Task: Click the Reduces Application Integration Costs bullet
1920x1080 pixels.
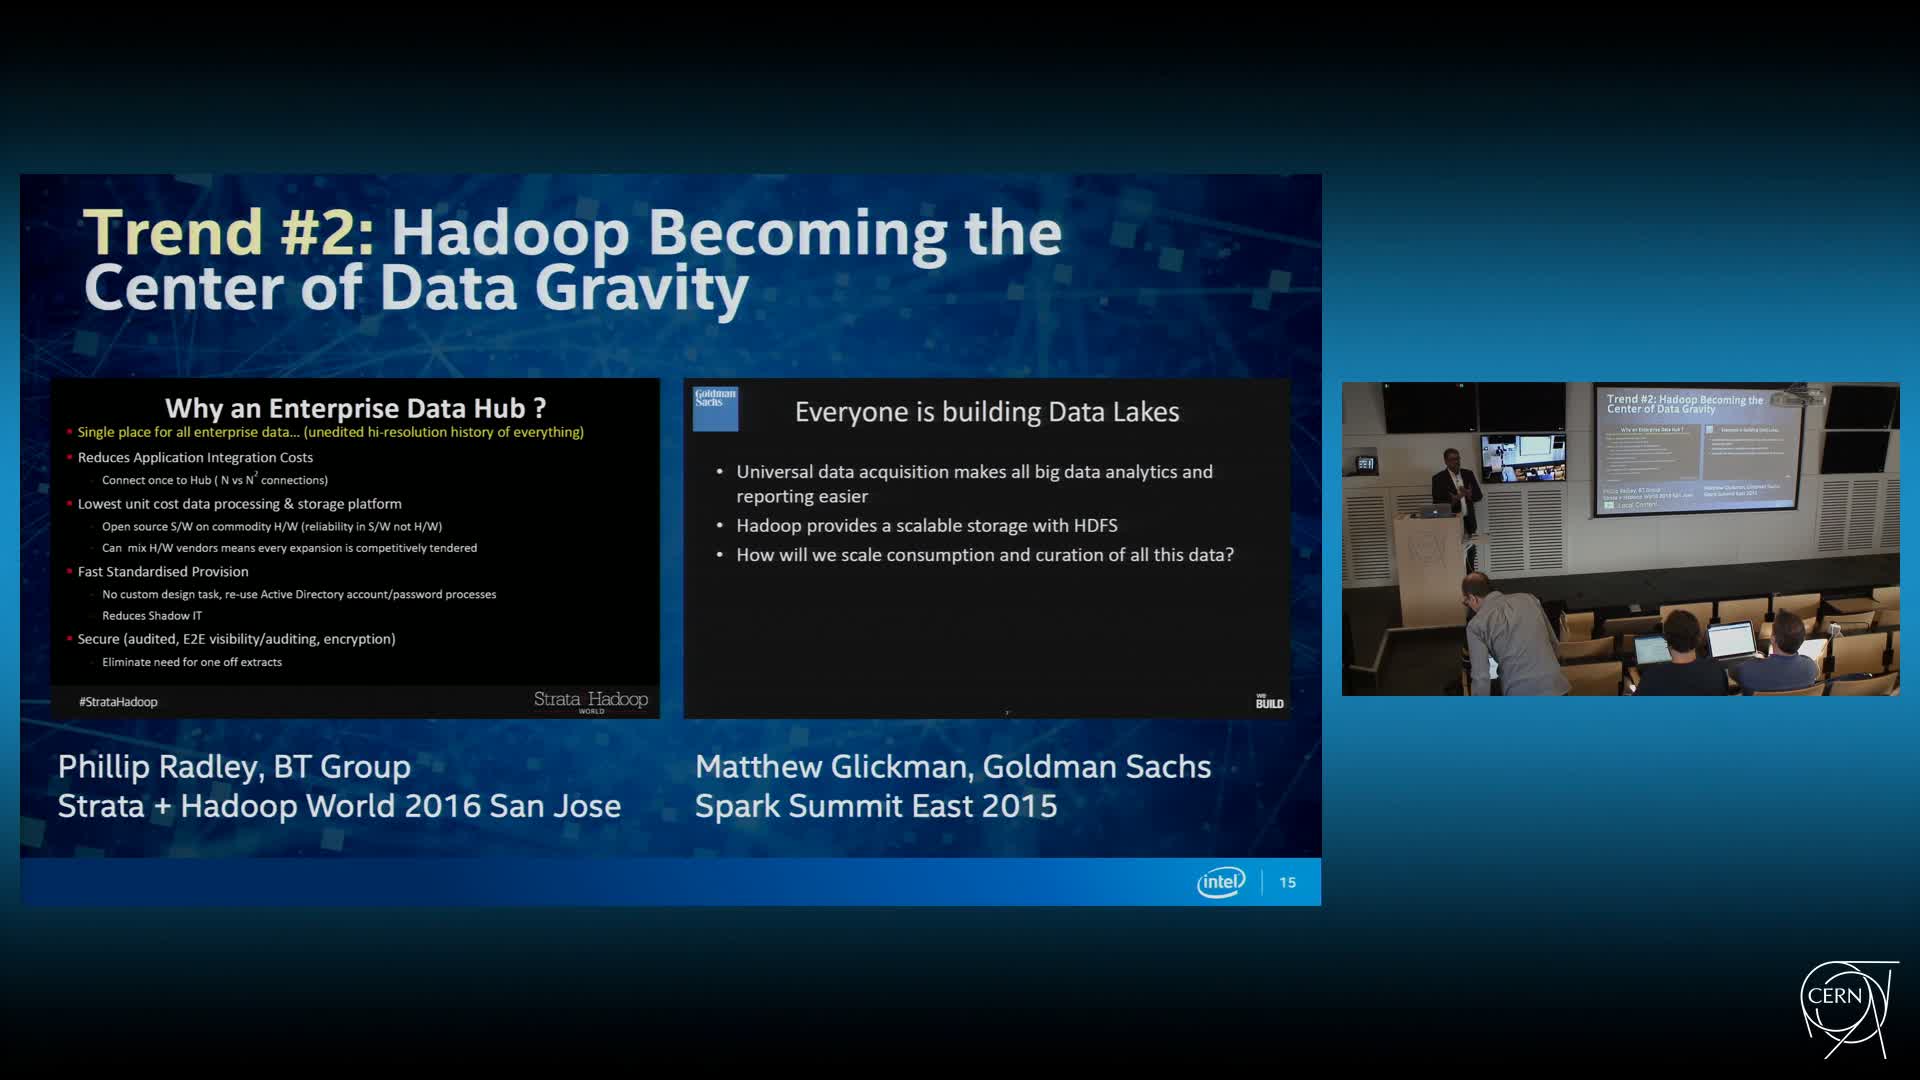Action: point(195,457)
